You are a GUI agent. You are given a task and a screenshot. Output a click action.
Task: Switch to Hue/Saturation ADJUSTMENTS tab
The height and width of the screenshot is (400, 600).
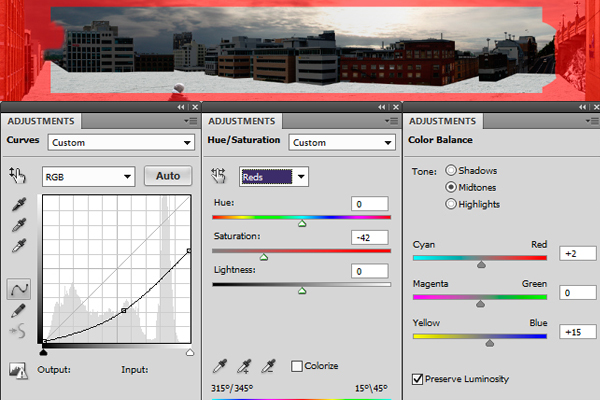(242, 121)
